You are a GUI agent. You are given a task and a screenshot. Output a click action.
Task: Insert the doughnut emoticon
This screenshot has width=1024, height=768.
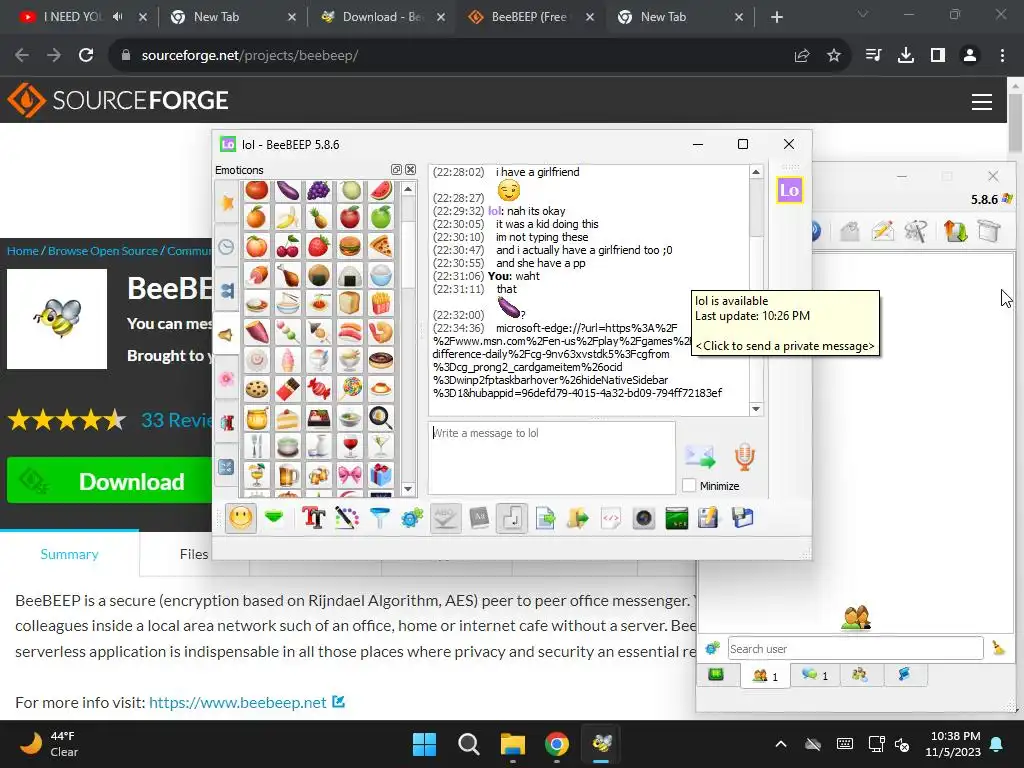tap(381, 360)
